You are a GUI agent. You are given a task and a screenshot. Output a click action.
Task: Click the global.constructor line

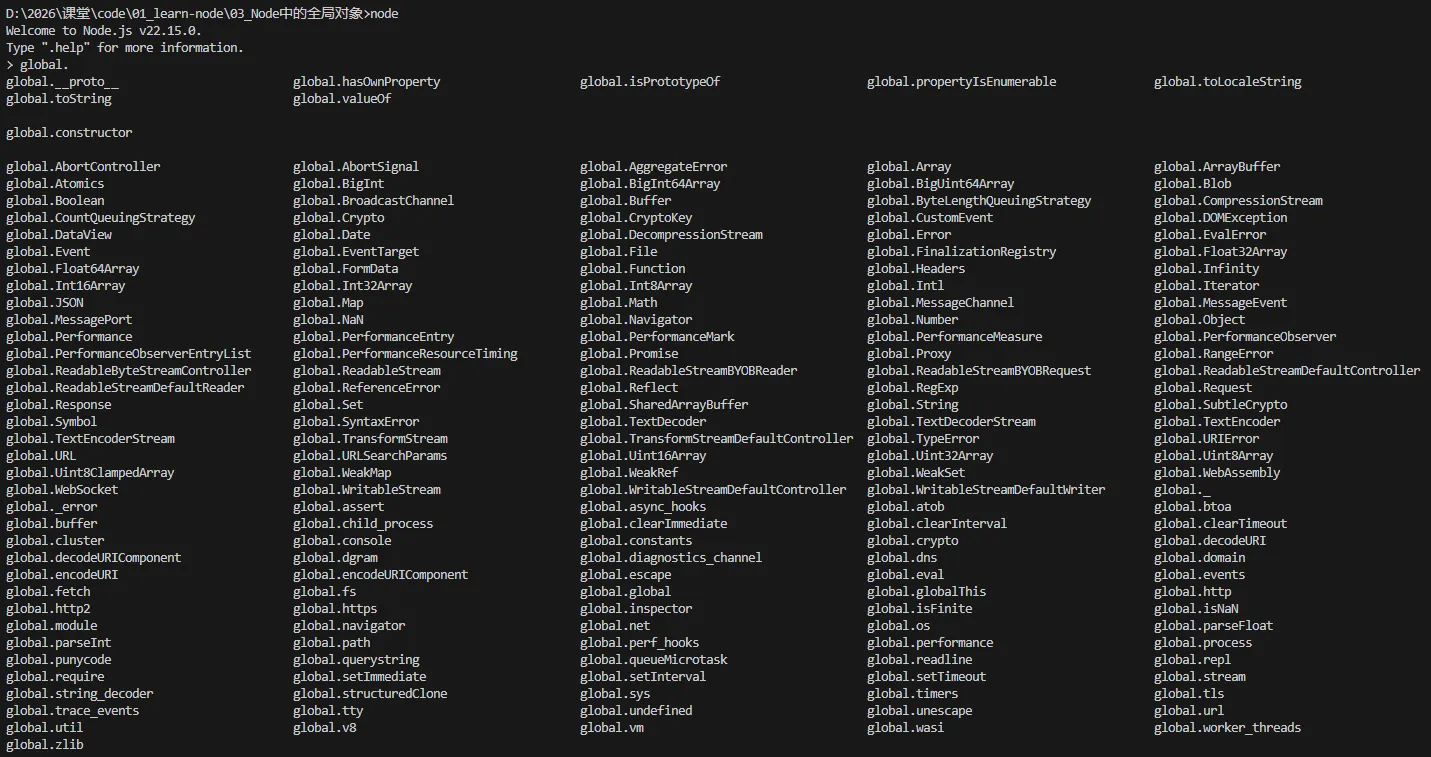pos(69,133)
